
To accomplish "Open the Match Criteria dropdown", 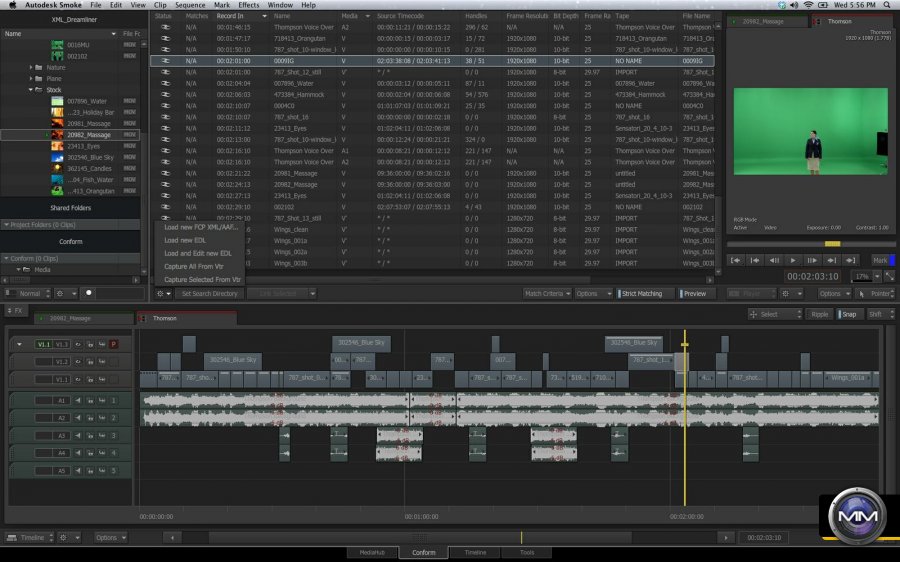I will tap(546, 294).
